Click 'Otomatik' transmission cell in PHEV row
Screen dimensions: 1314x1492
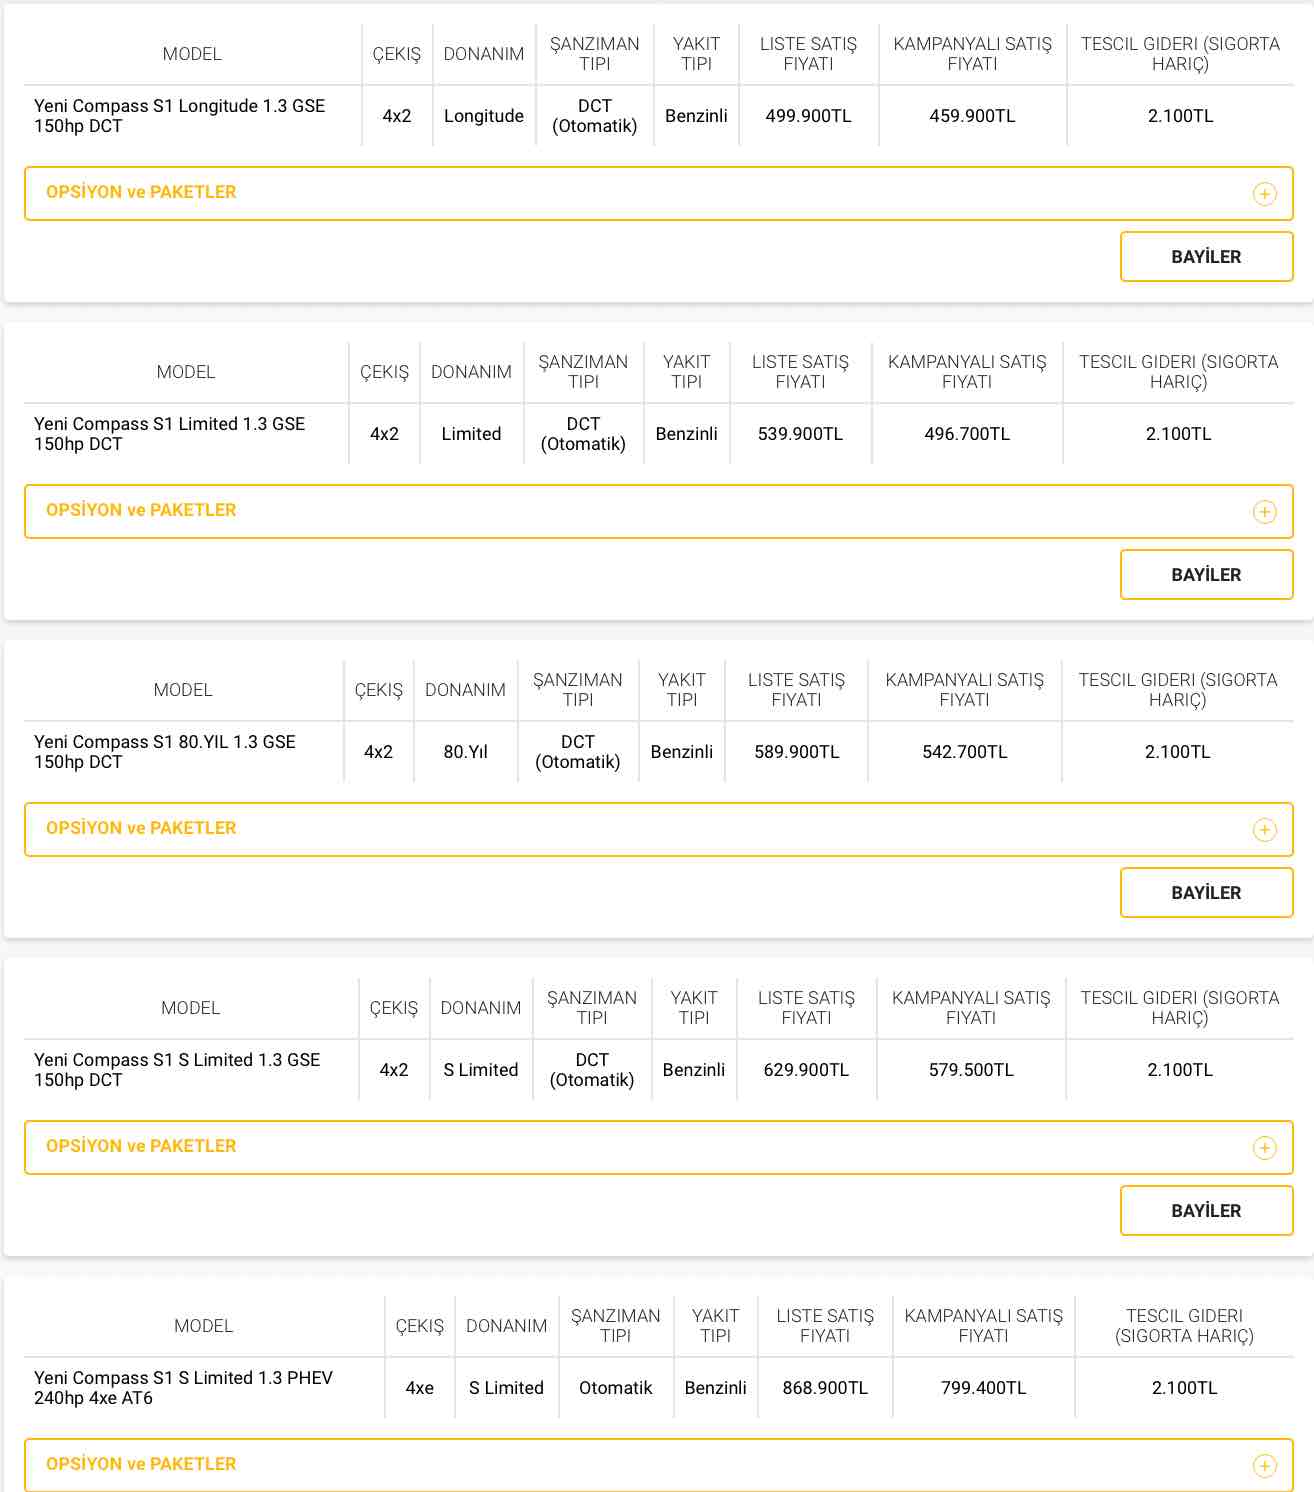click(x=615, y=1388)
